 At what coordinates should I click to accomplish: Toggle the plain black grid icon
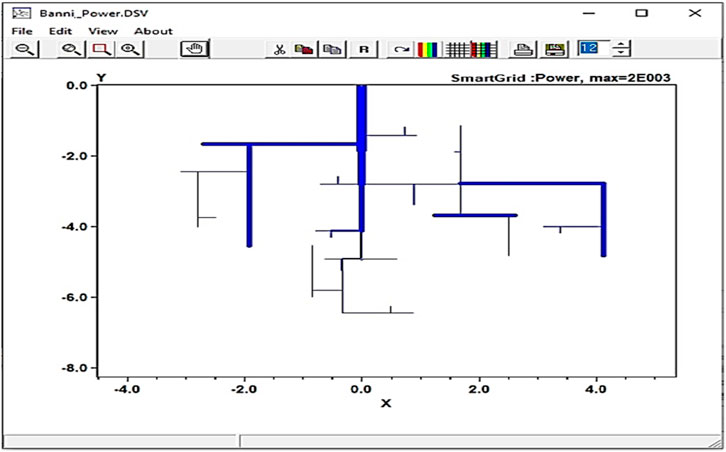[457, 49]
